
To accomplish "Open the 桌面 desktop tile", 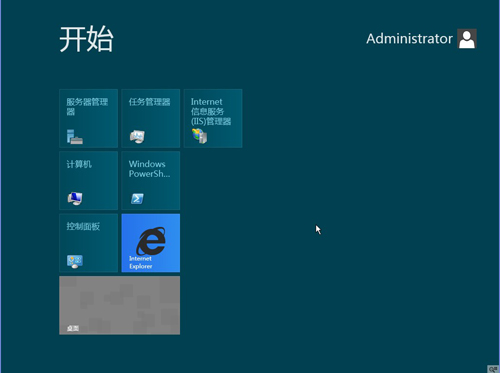I will pos(120,305).
